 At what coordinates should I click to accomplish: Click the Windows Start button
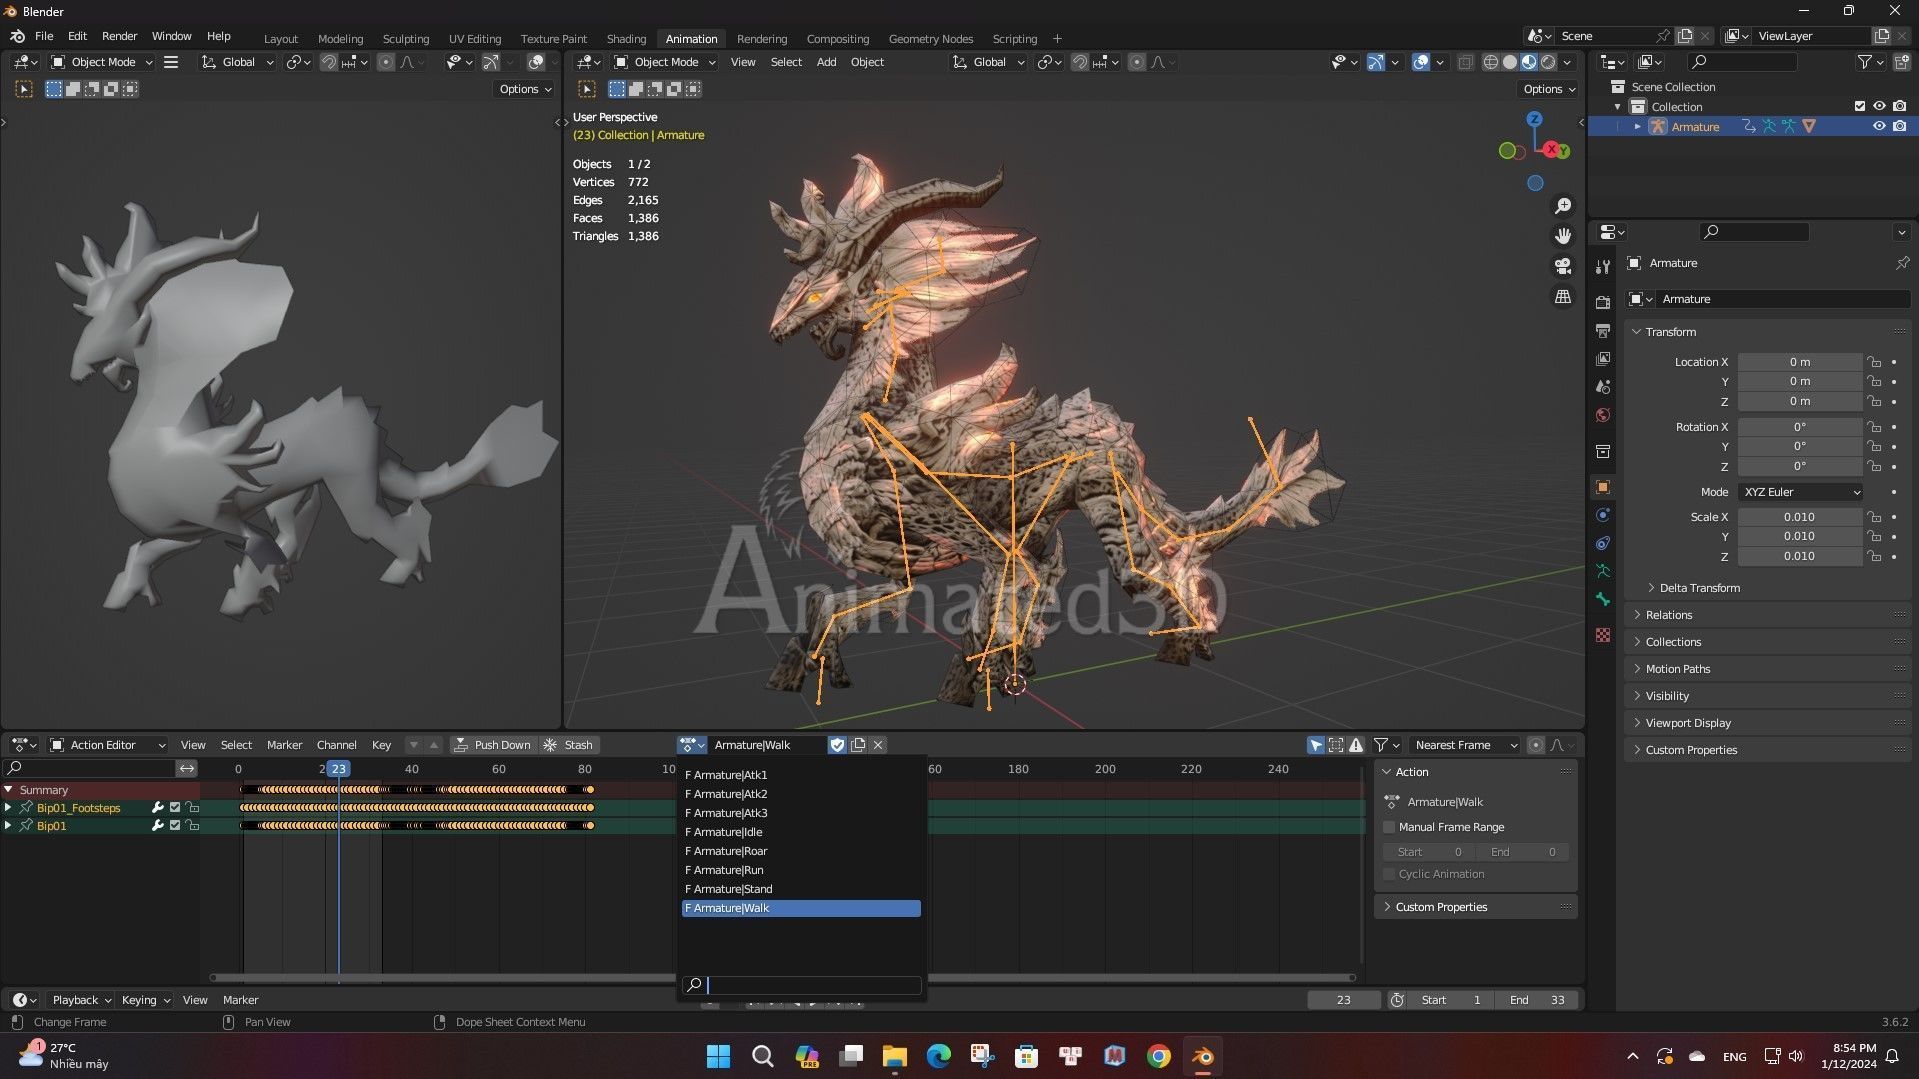click(718, 1056)
